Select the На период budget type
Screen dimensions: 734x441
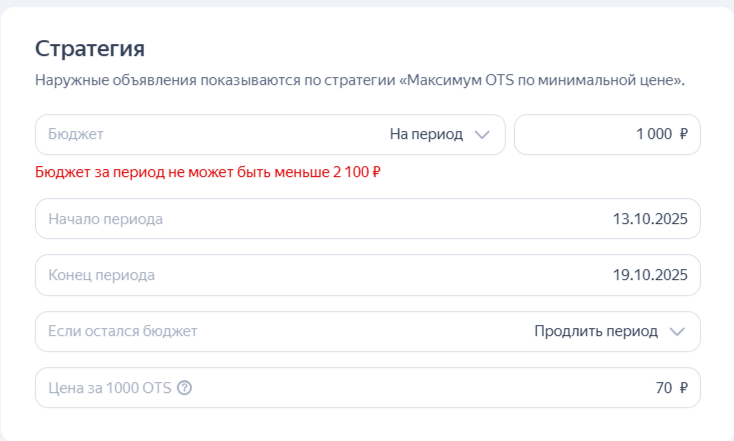[x=426, y=135]
